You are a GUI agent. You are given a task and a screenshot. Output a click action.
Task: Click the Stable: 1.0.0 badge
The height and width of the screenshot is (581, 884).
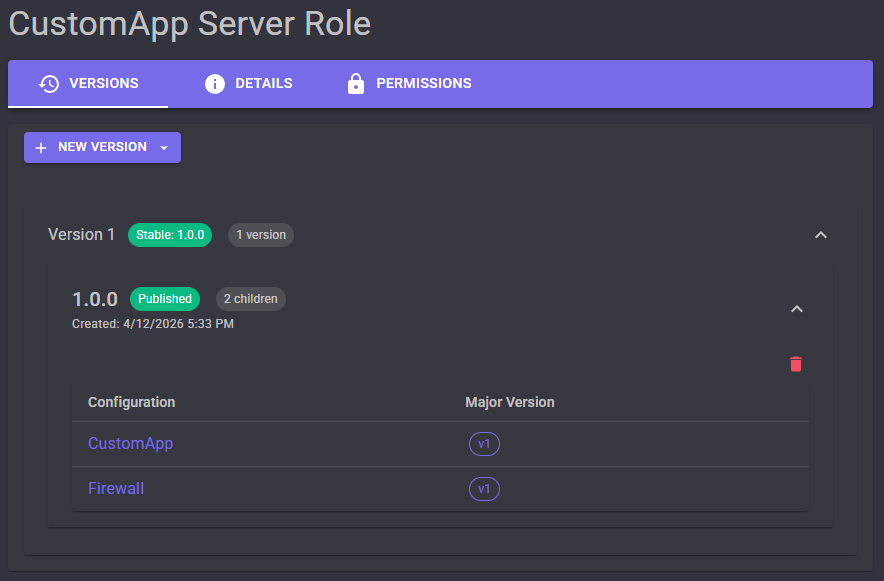(x=169, y=235)
